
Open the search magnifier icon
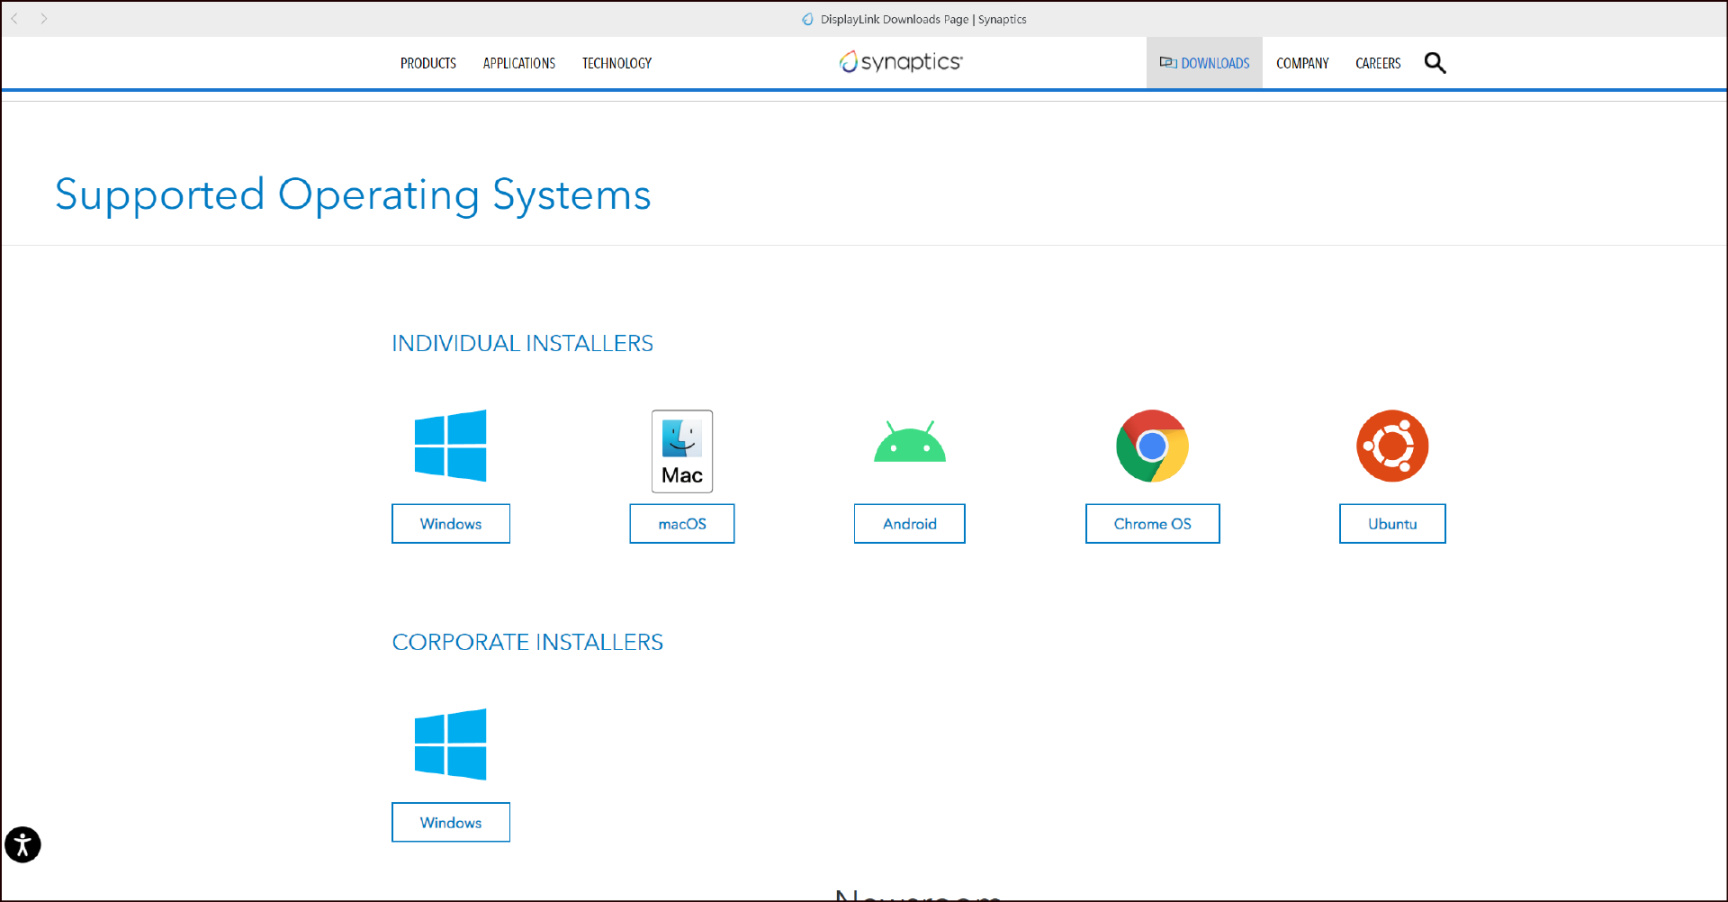pyautogui.click(x=1435, y=63)
